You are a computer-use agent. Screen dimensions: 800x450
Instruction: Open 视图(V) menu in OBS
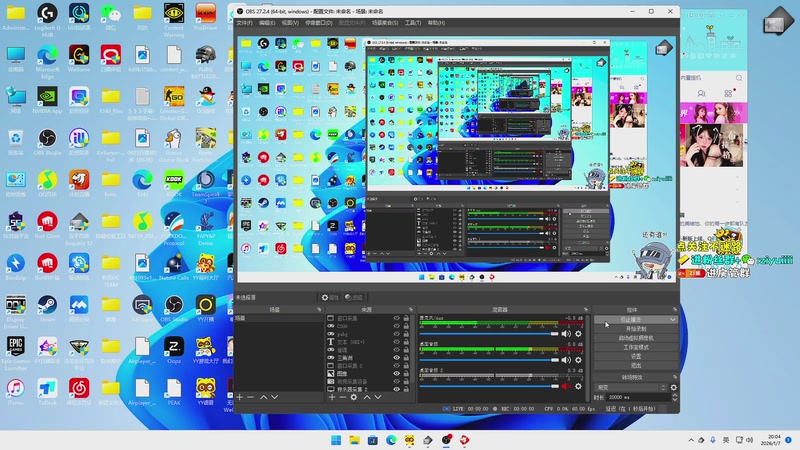[290, 23]
